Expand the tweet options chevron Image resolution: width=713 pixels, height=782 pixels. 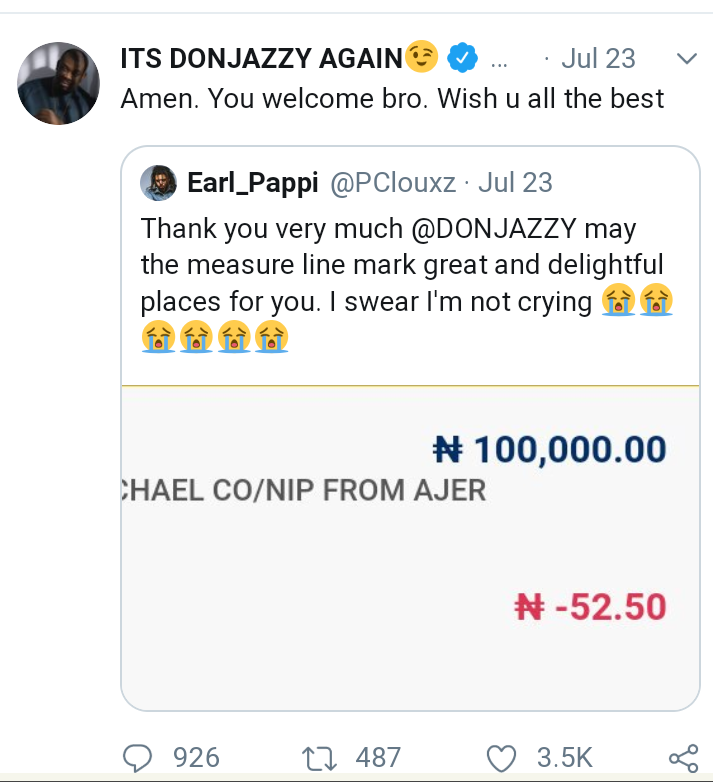686,59
